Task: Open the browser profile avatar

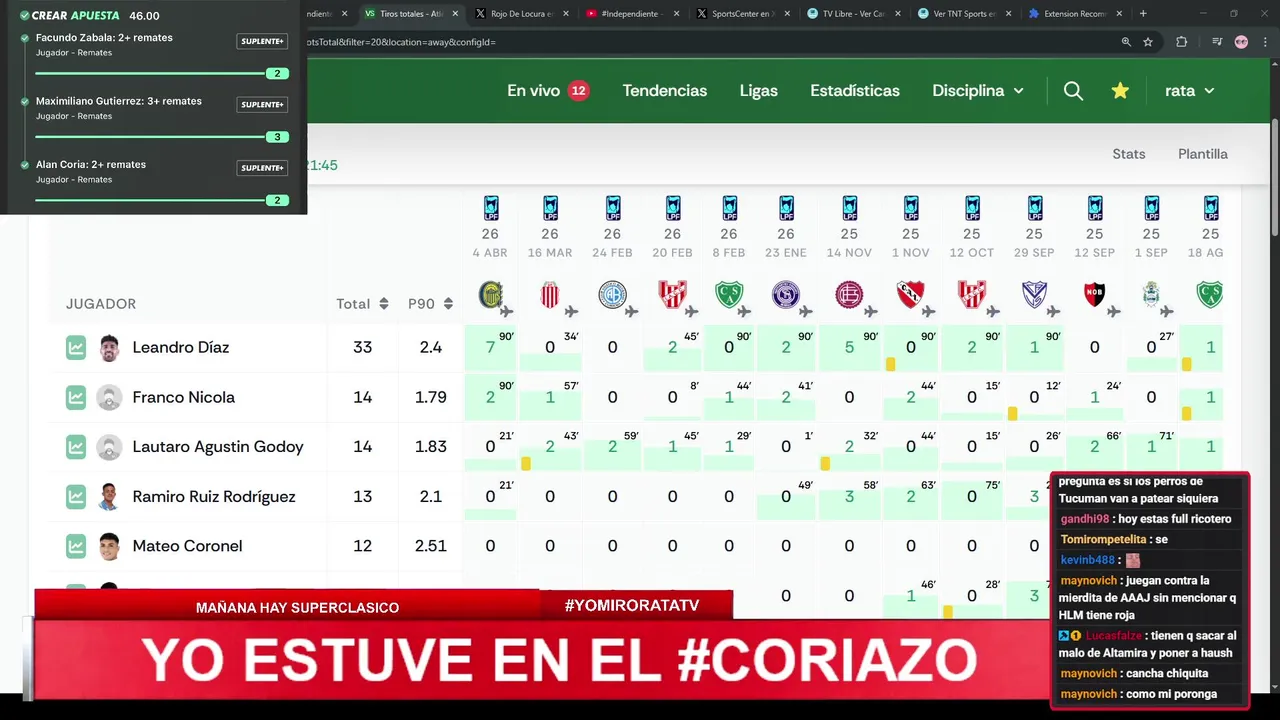Action: (x=1241, y=42)
